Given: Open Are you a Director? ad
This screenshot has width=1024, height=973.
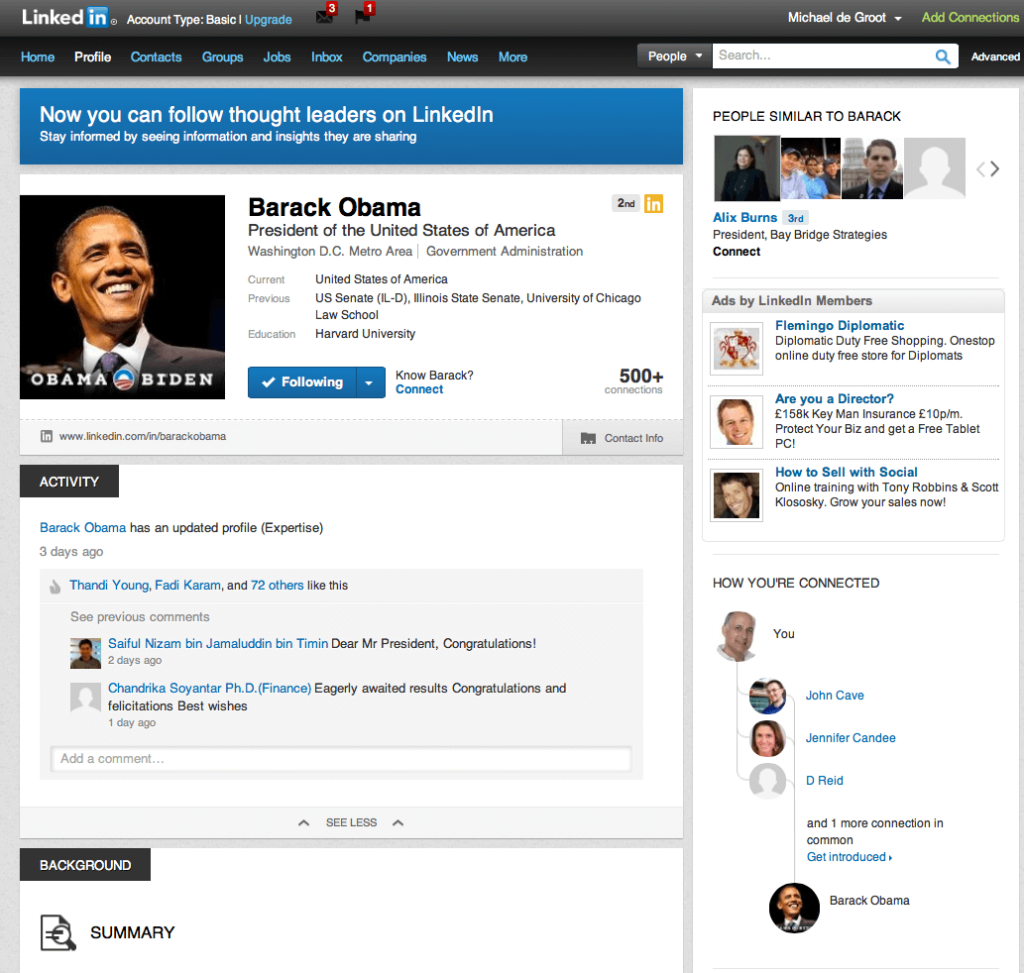Looking at the screenshot, I should point(834,398).
